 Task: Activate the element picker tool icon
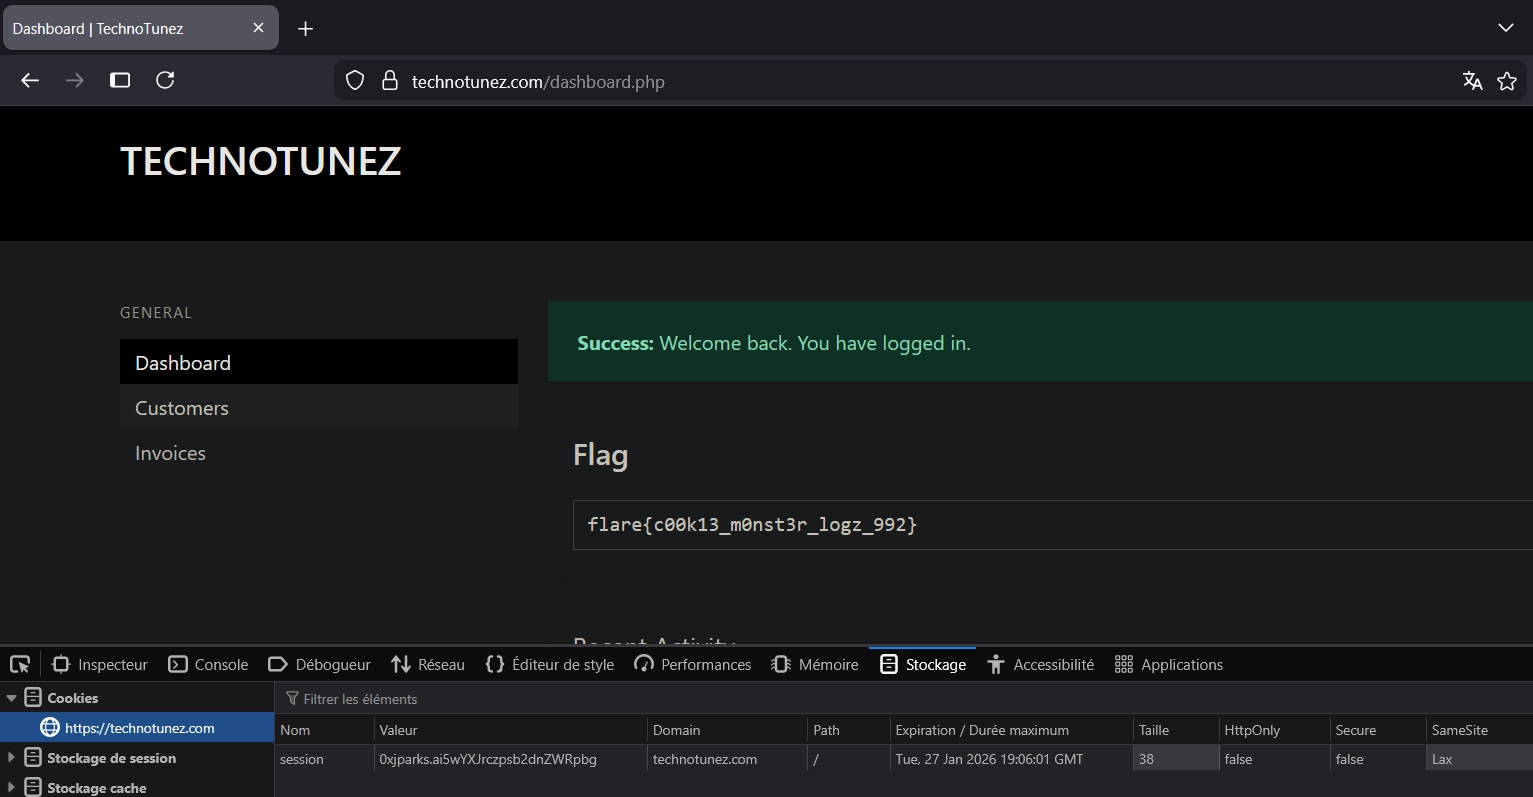(20, 665)
